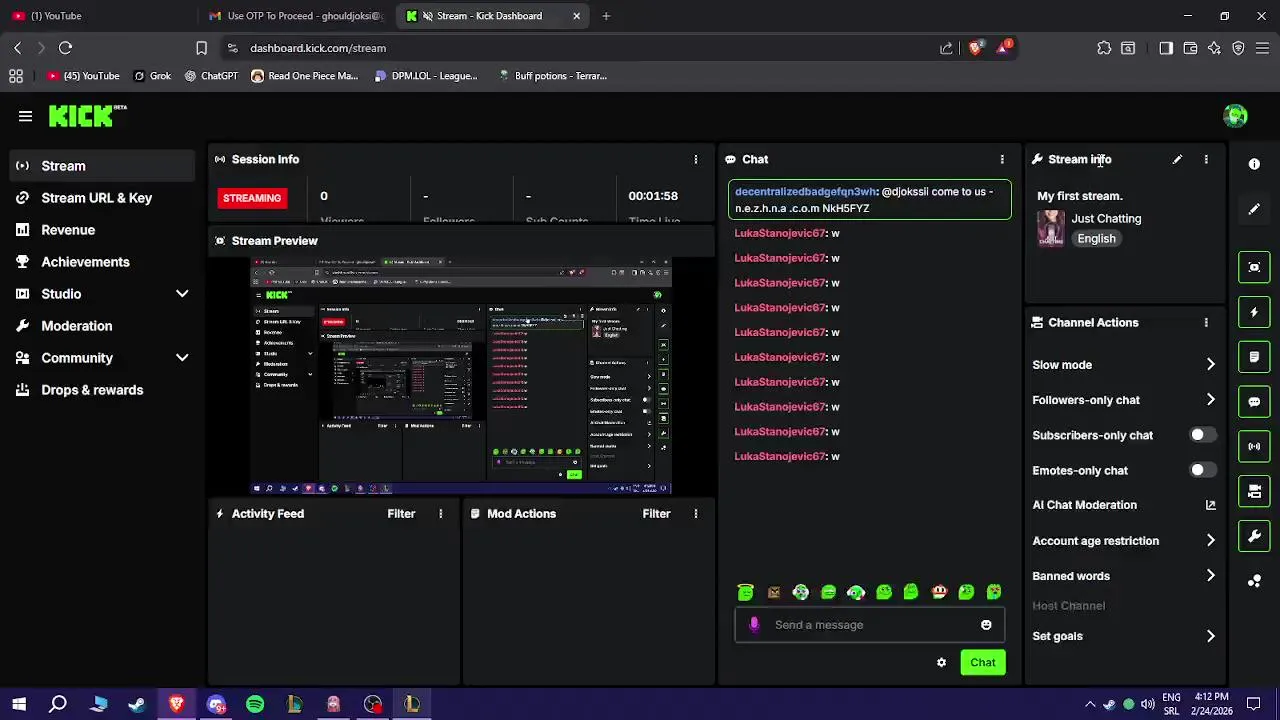This screenshot has height=720, width=1280.
Task: Open Mod Actions three-dot menu
Action: tap(696, 513)
